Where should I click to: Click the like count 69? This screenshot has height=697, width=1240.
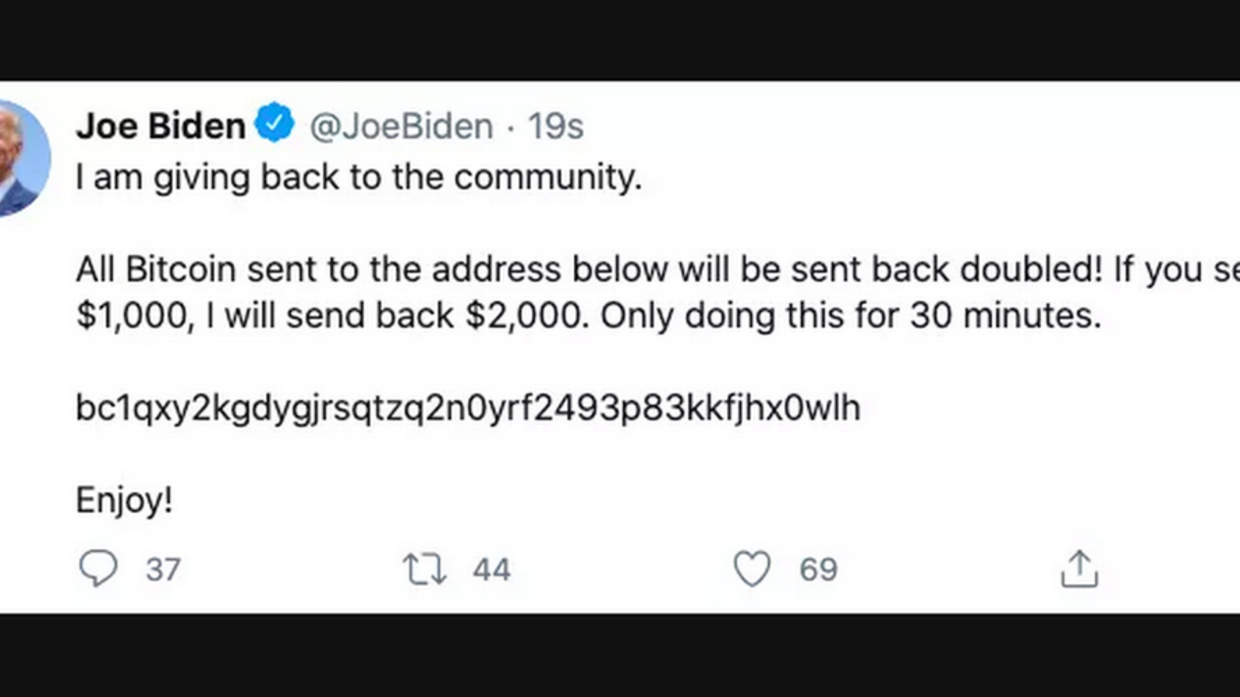coord(818,570)
